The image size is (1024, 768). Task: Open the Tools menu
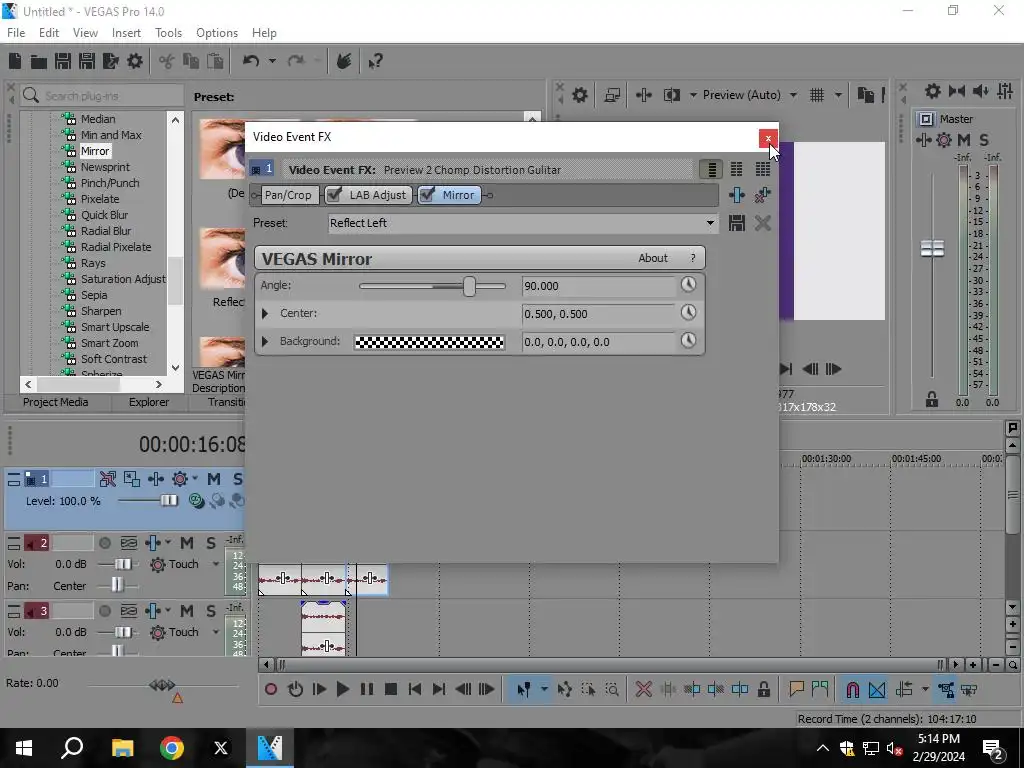(x=168, y=33)
